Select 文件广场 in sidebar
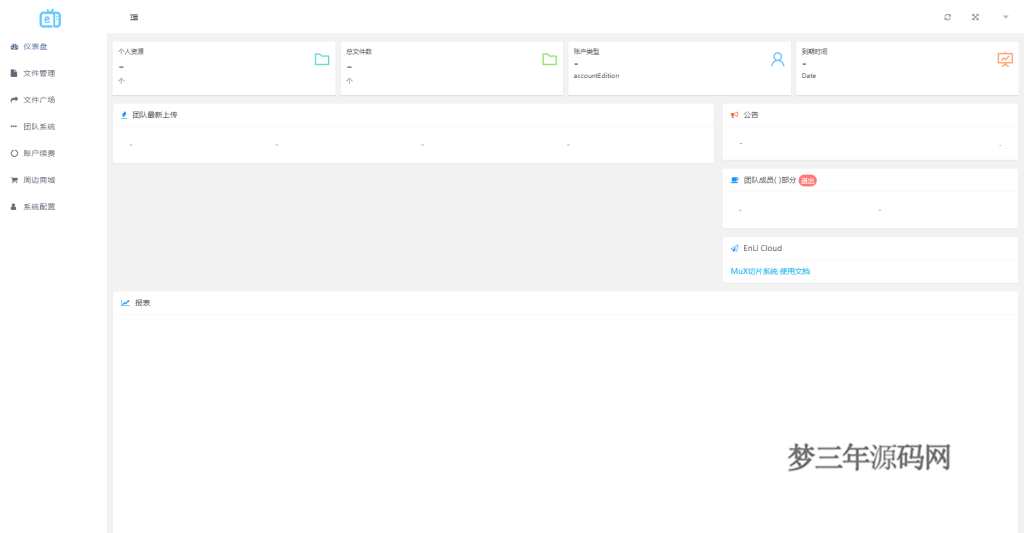 tap(38, 100)
